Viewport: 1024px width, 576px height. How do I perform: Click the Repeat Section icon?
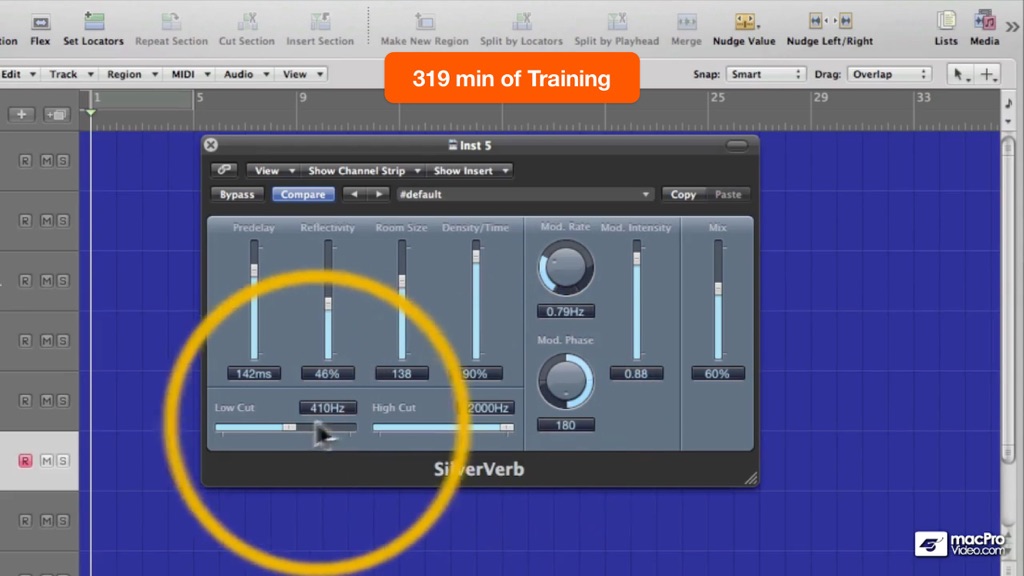[x=171, y=22]
